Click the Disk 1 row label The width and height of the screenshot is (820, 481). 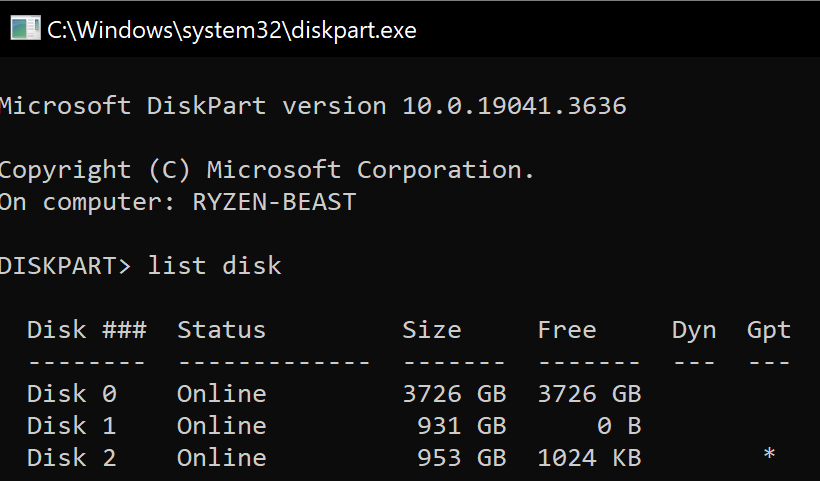pyautogui.click(x=71, y=426)
